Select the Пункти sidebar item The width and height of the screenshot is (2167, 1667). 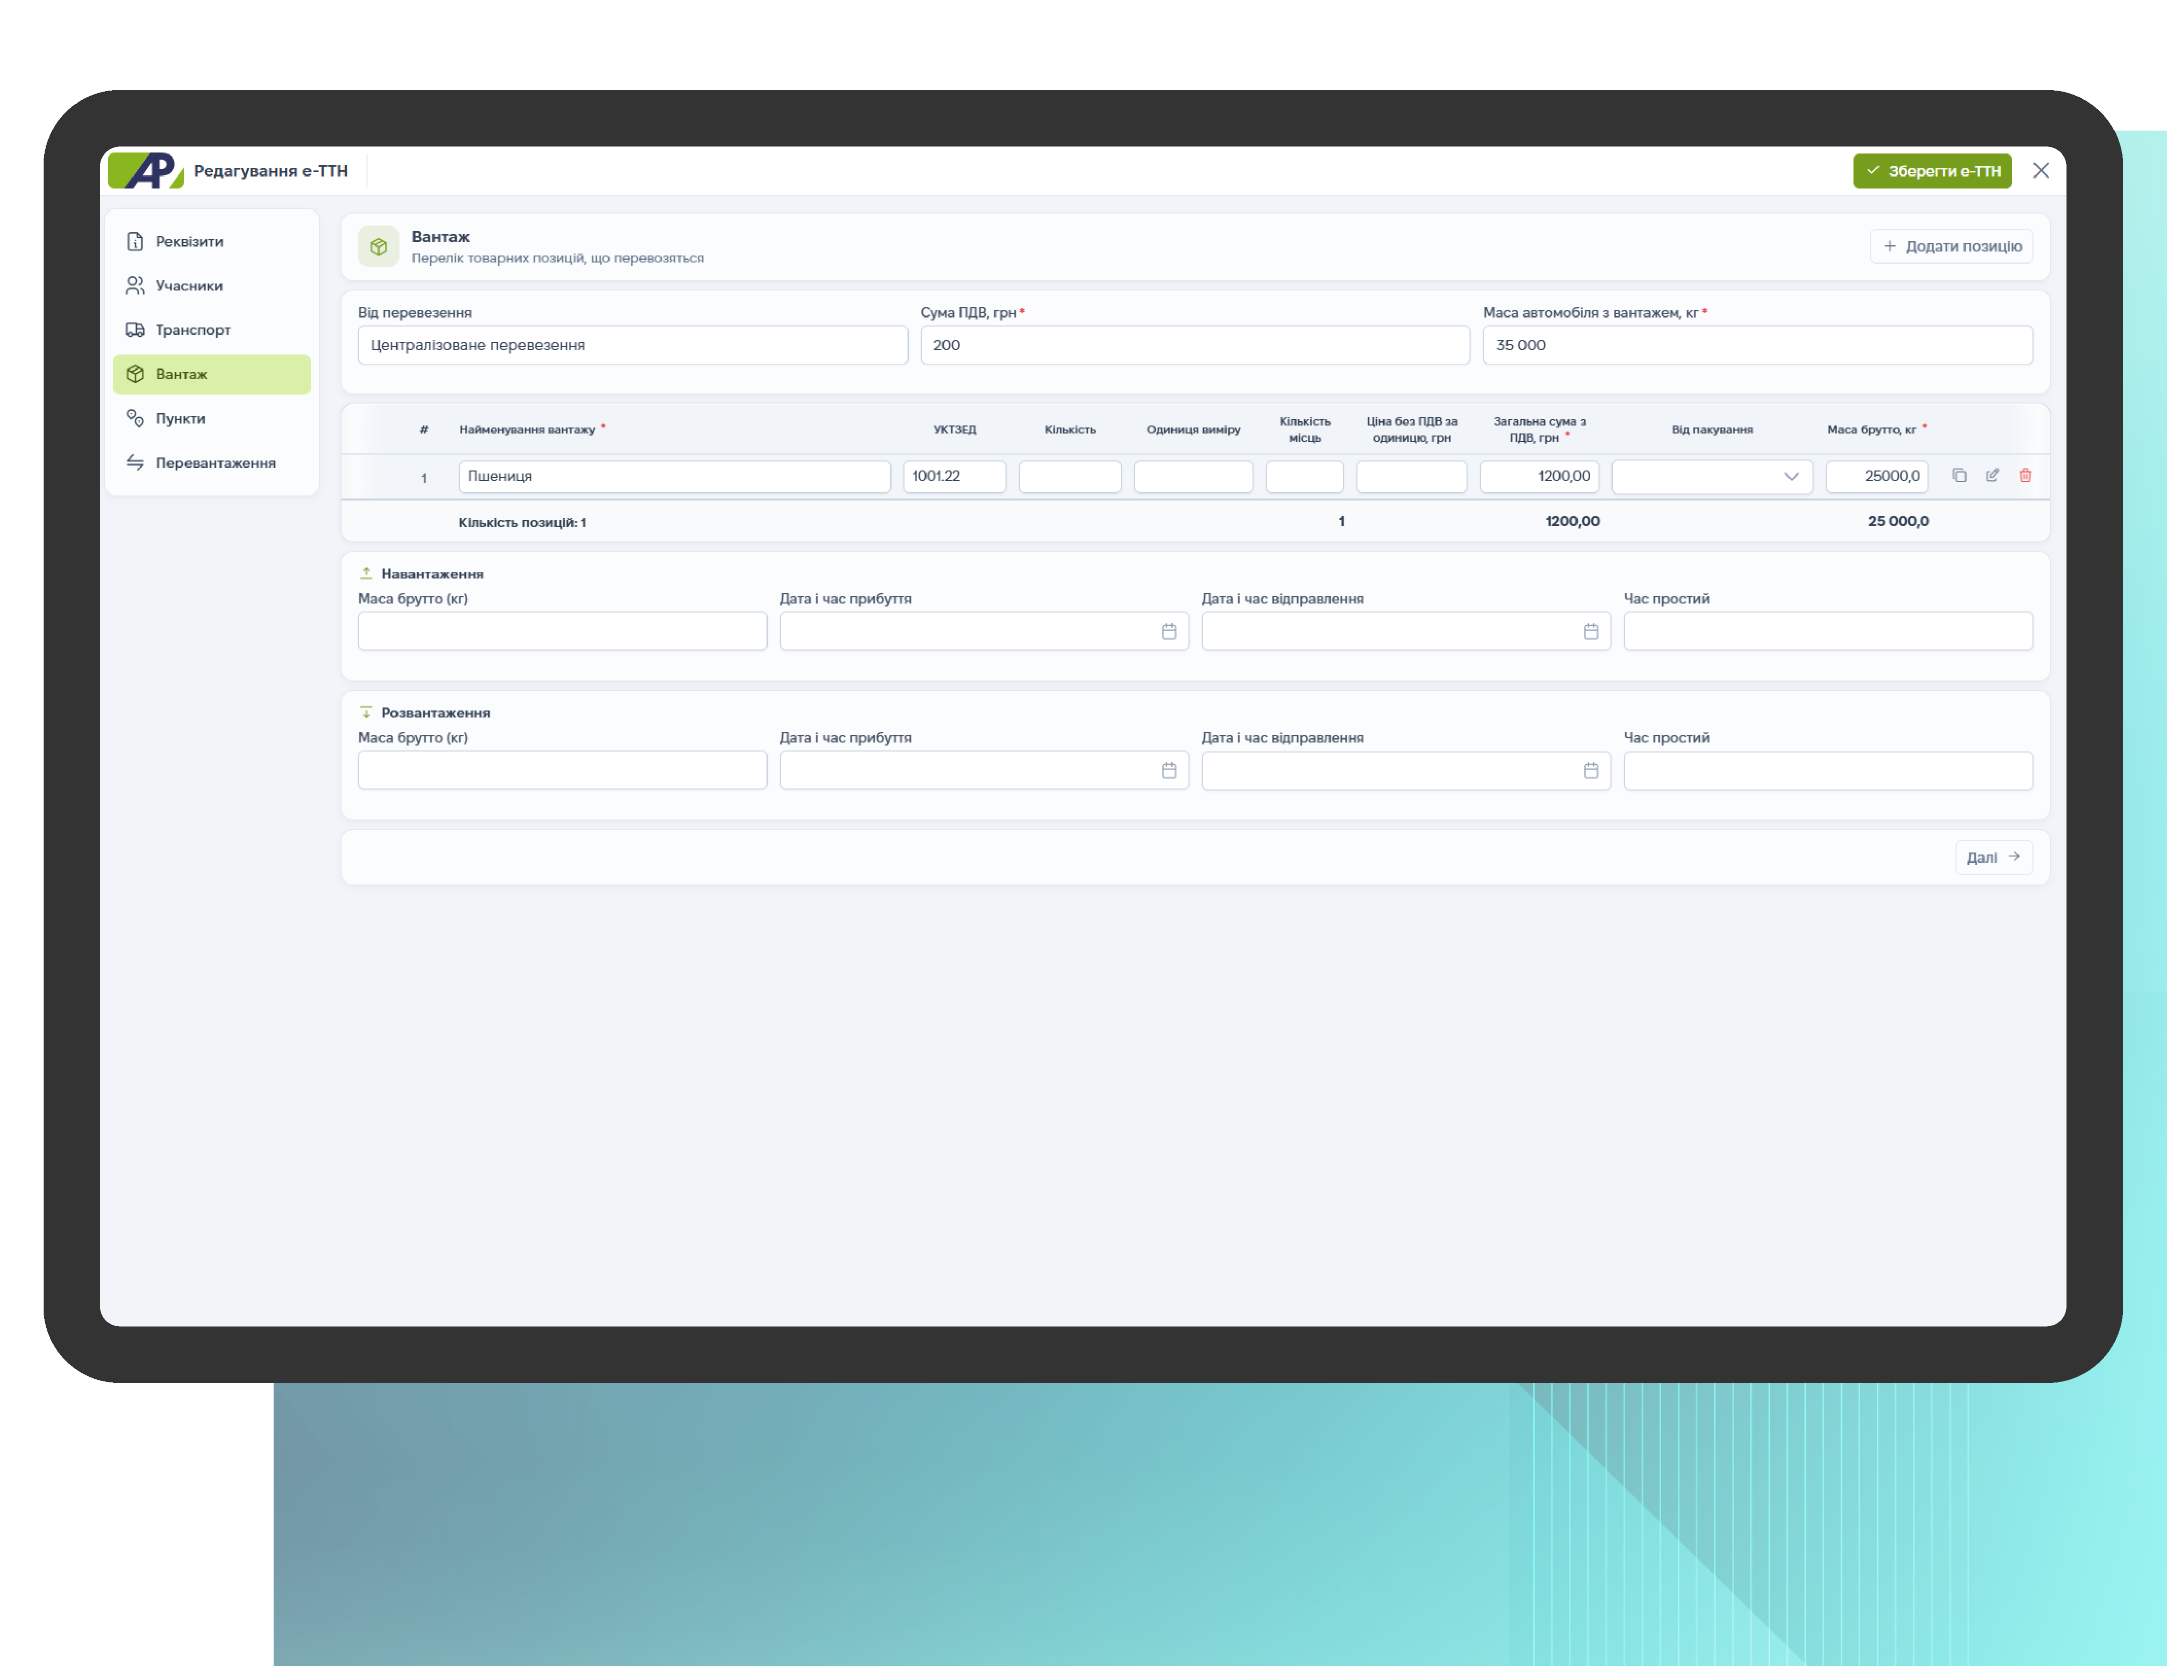tap(180, 419)
